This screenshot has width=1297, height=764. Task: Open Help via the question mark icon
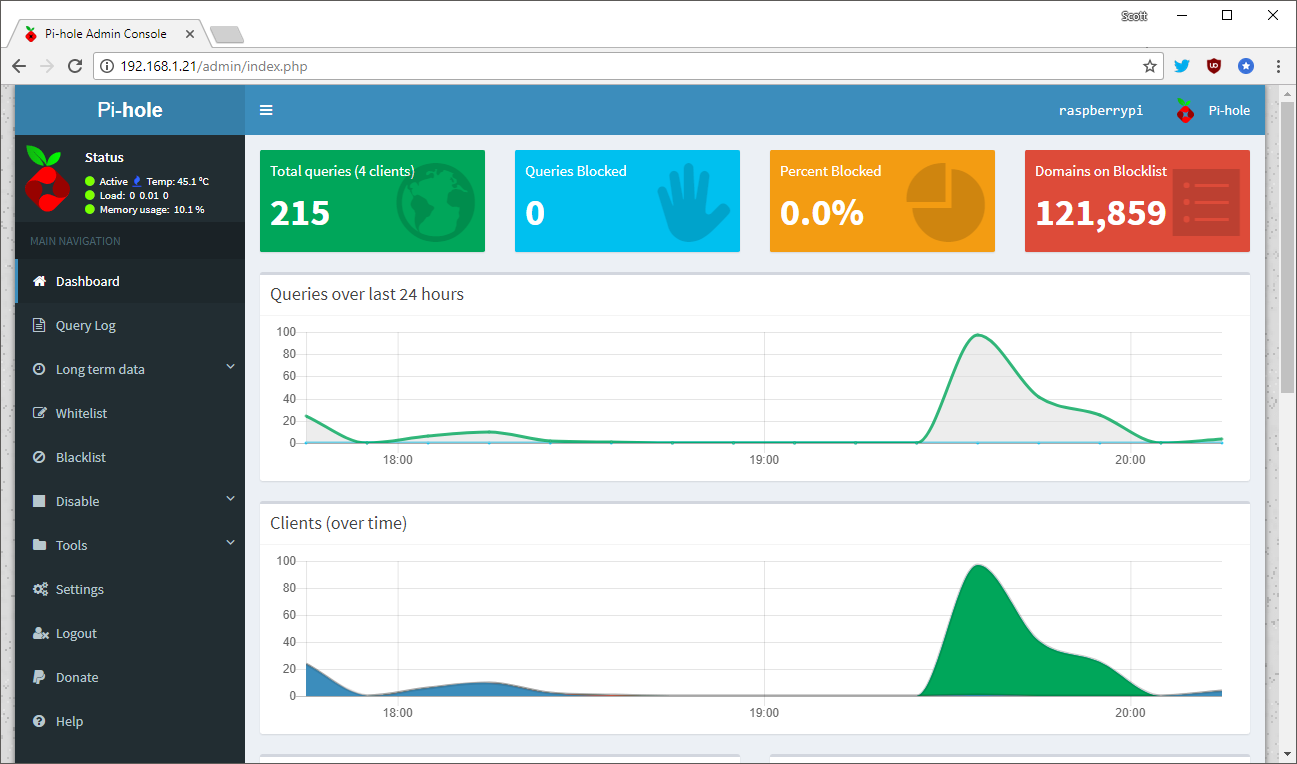pyautogui.click(x=38, y=721)
